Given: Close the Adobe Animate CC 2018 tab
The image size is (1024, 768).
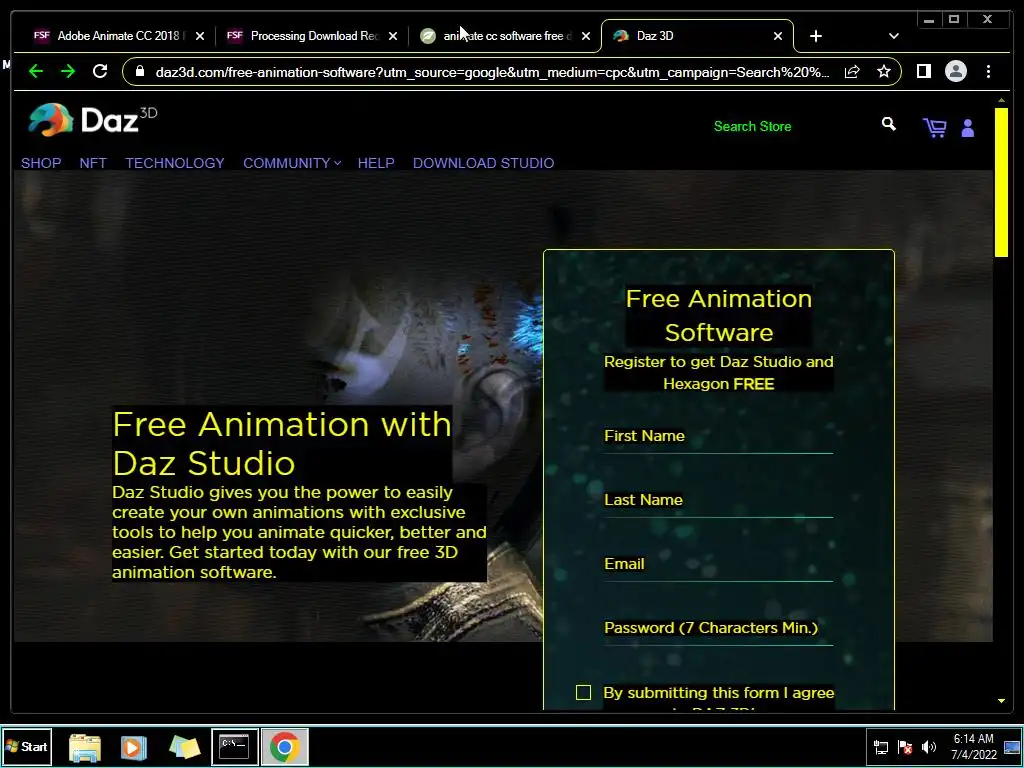Looking at the screenshot, I should (x=200, y=36).
